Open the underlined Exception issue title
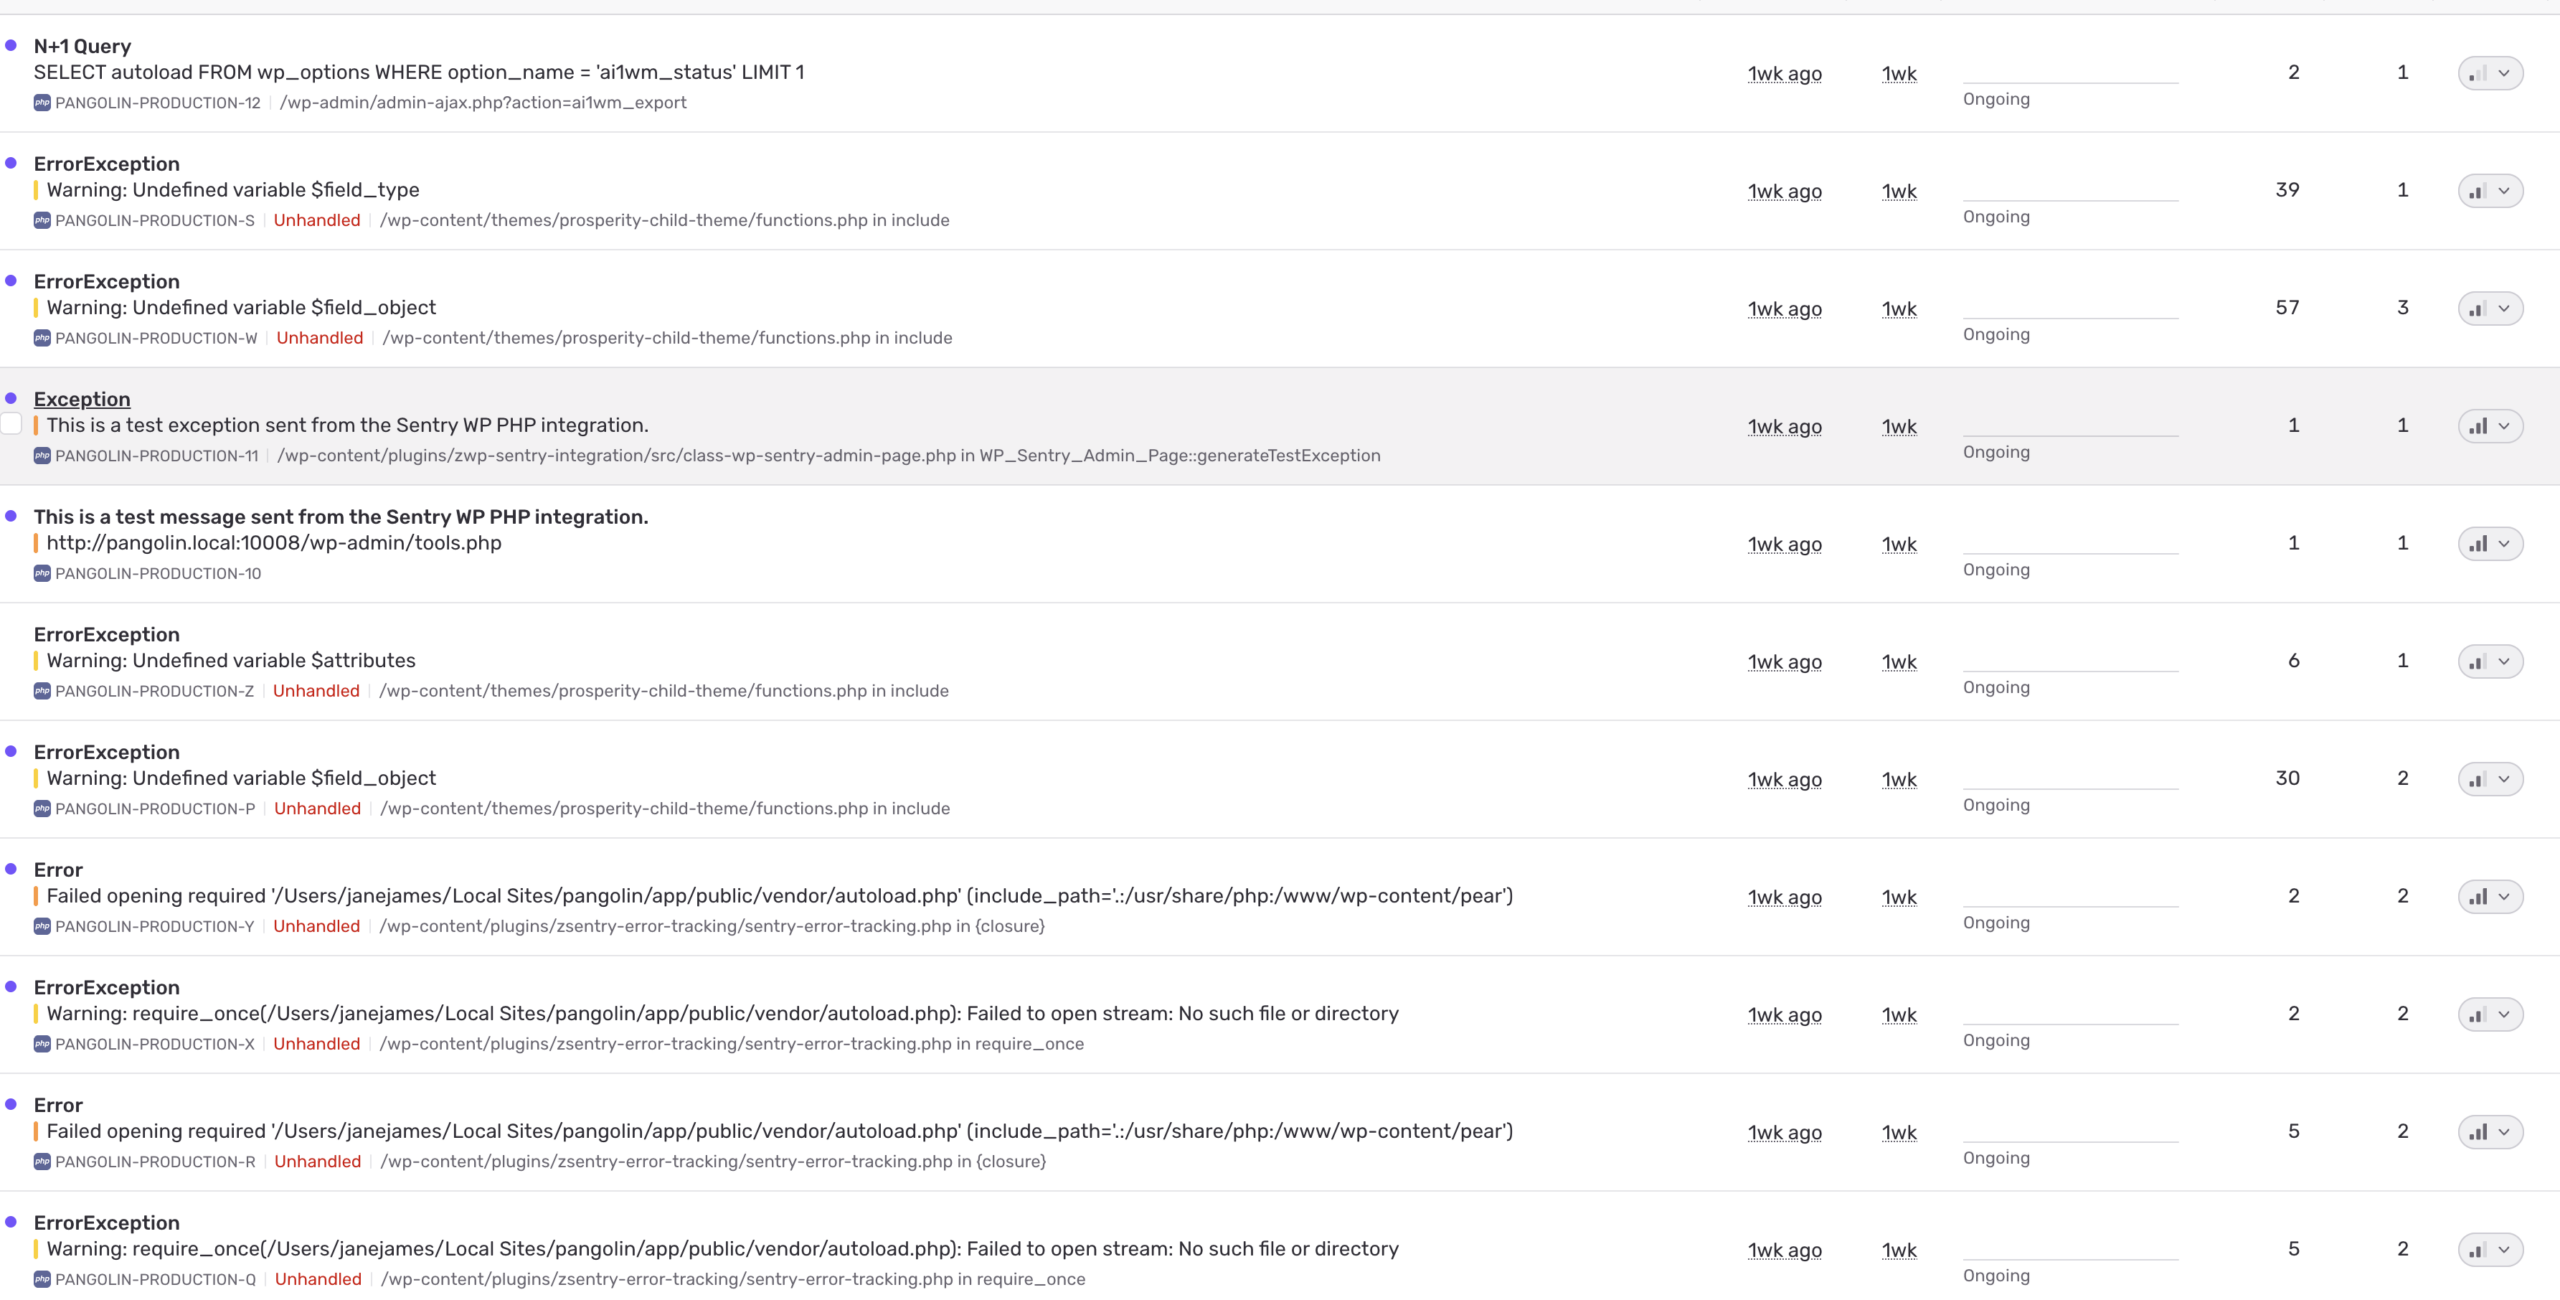Viewport: 2560px width, 1300px height. [x=82, y=399]
